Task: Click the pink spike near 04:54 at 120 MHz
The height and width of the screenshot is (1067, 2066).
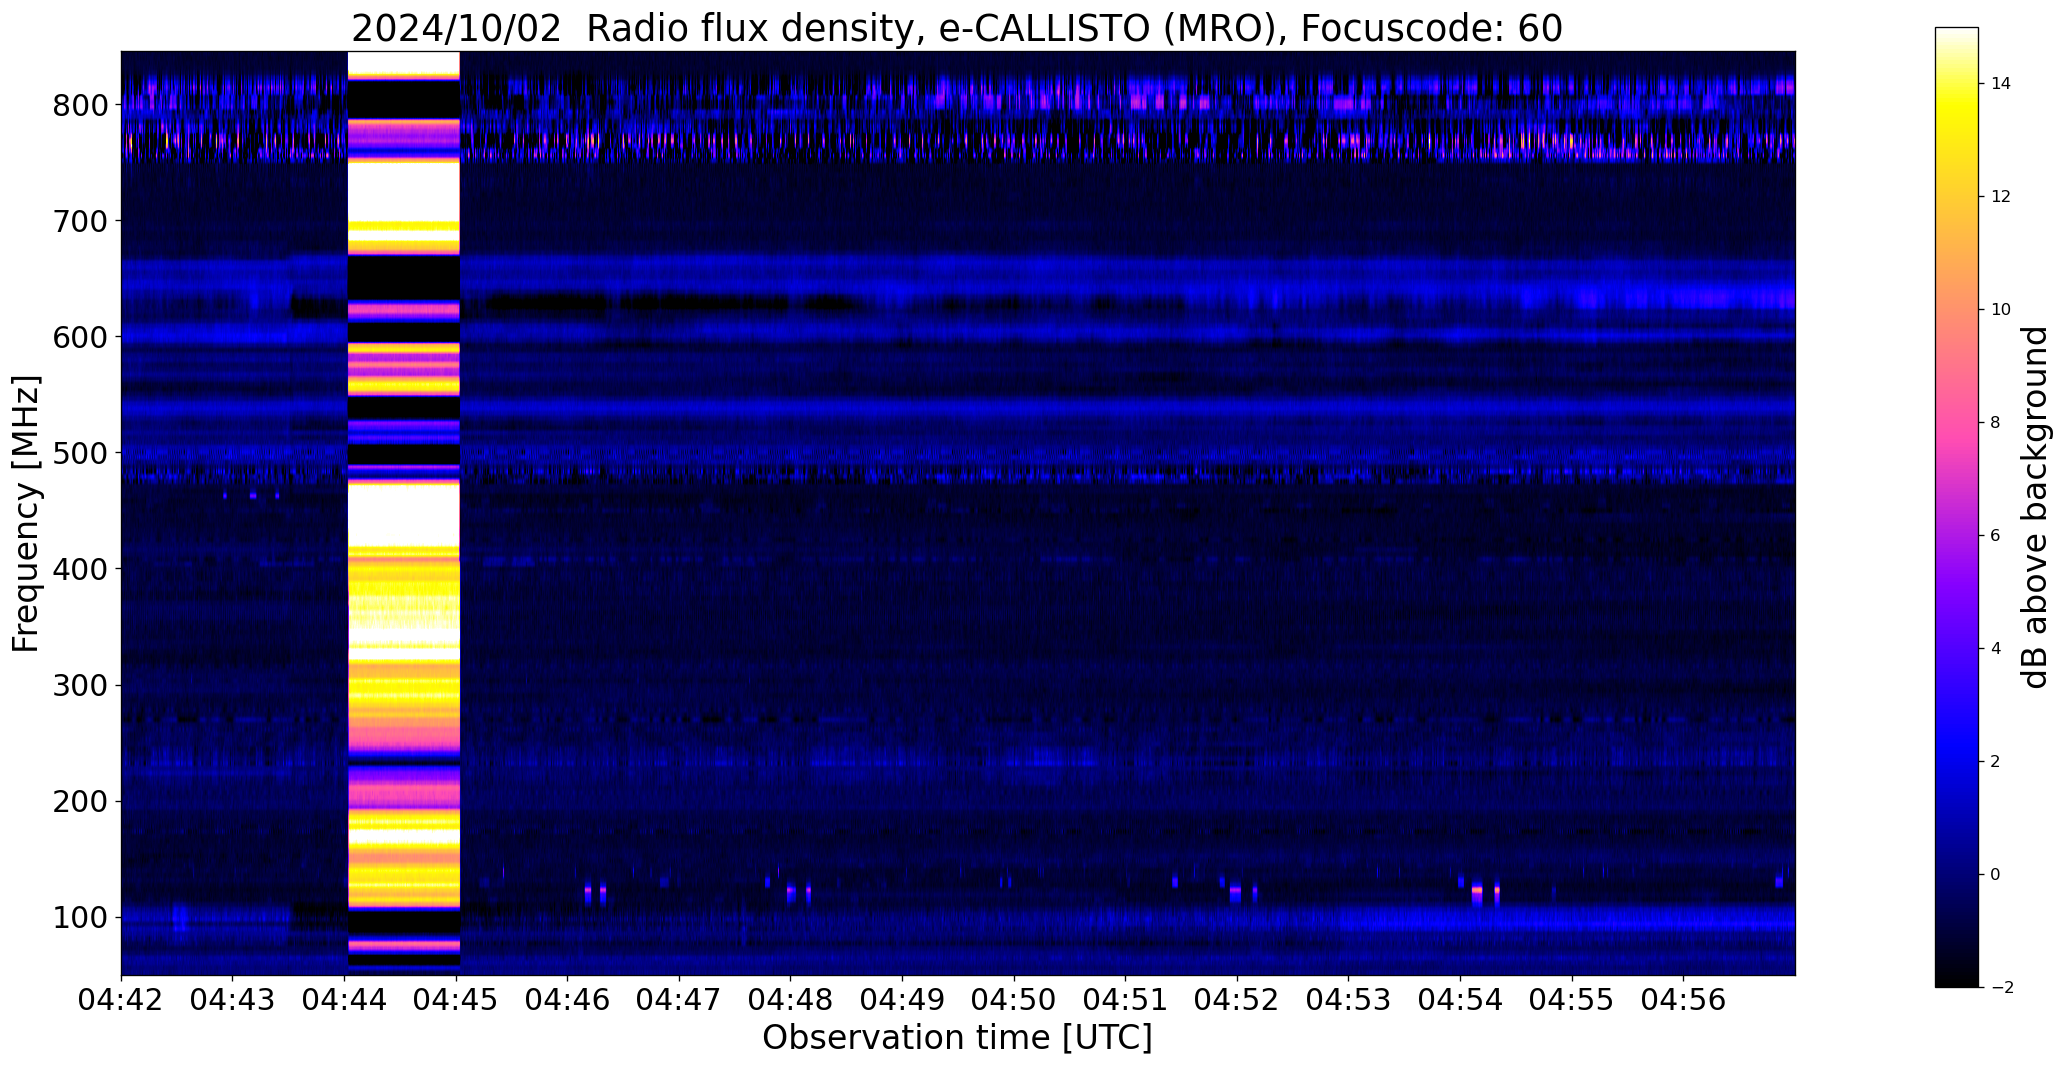Action: click(1477, 893)
